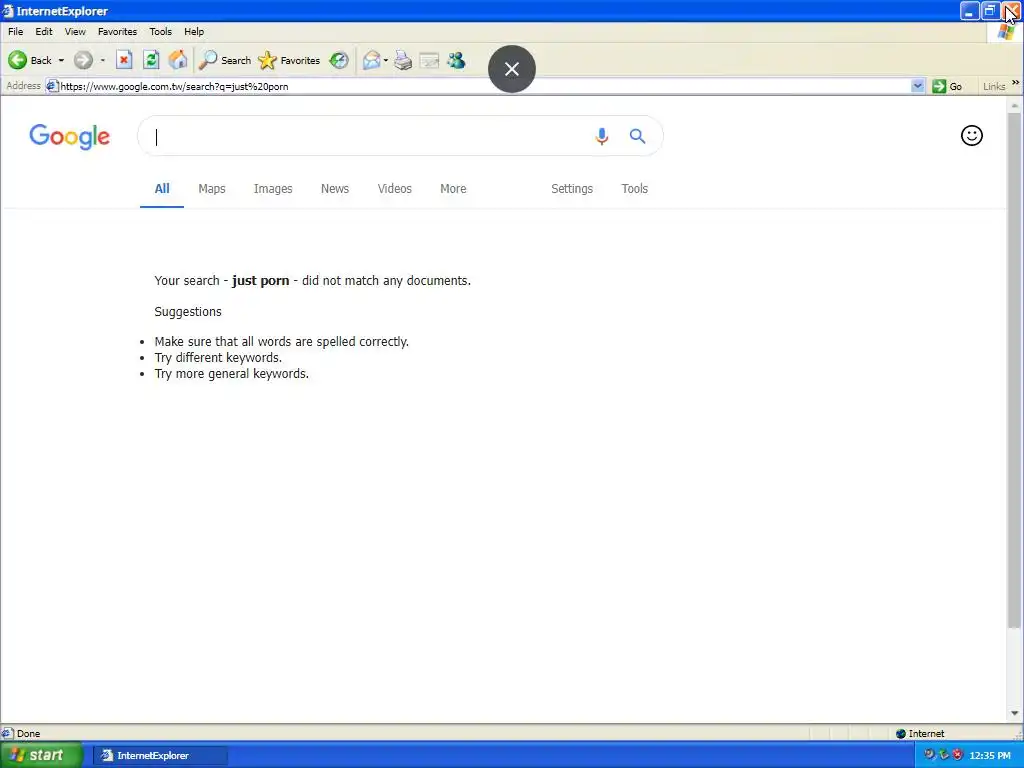This screenshot has width=1024, height=768.
Task: Dismiss the dark circular X overlay button
Action: coord(512,69)
